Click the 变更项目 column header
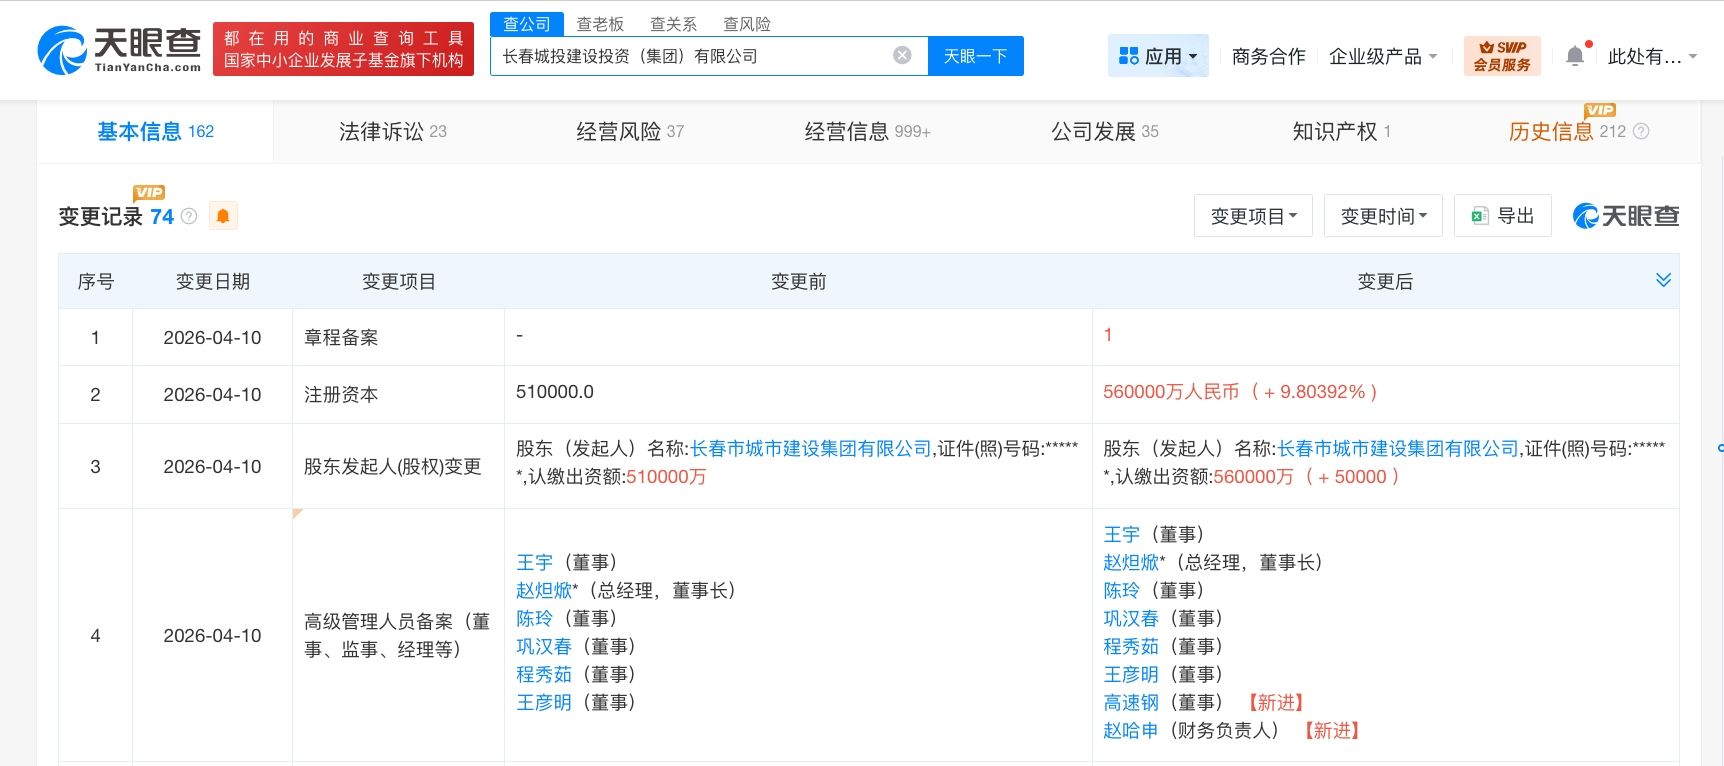Viewport: 1724px width, 766px height. (x=398, y=281)
